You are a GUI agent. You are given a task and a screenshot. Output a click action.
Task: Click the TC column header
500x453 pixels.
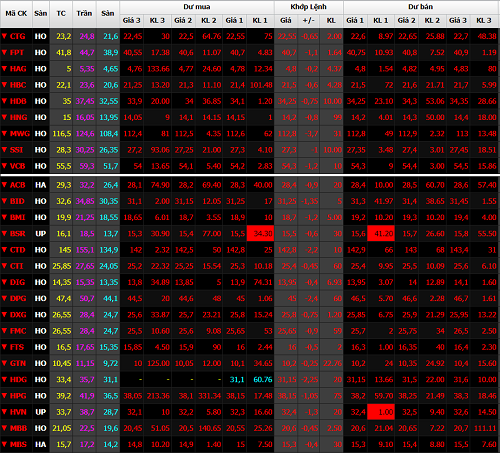61,14
